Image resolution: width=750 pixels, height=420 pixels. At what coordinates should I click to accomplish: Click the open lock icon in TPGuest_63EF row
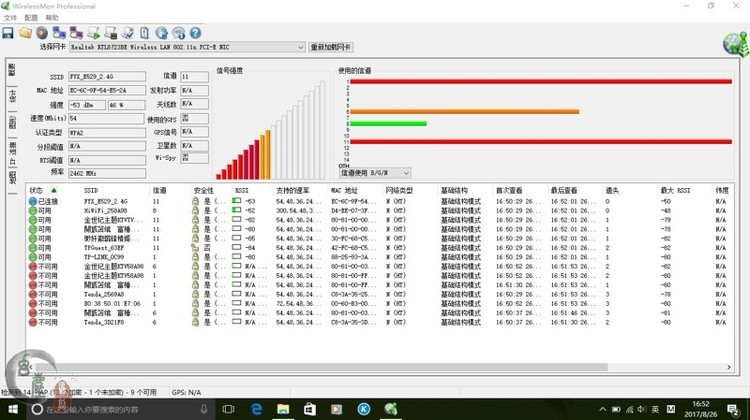(x=195, y=248)
